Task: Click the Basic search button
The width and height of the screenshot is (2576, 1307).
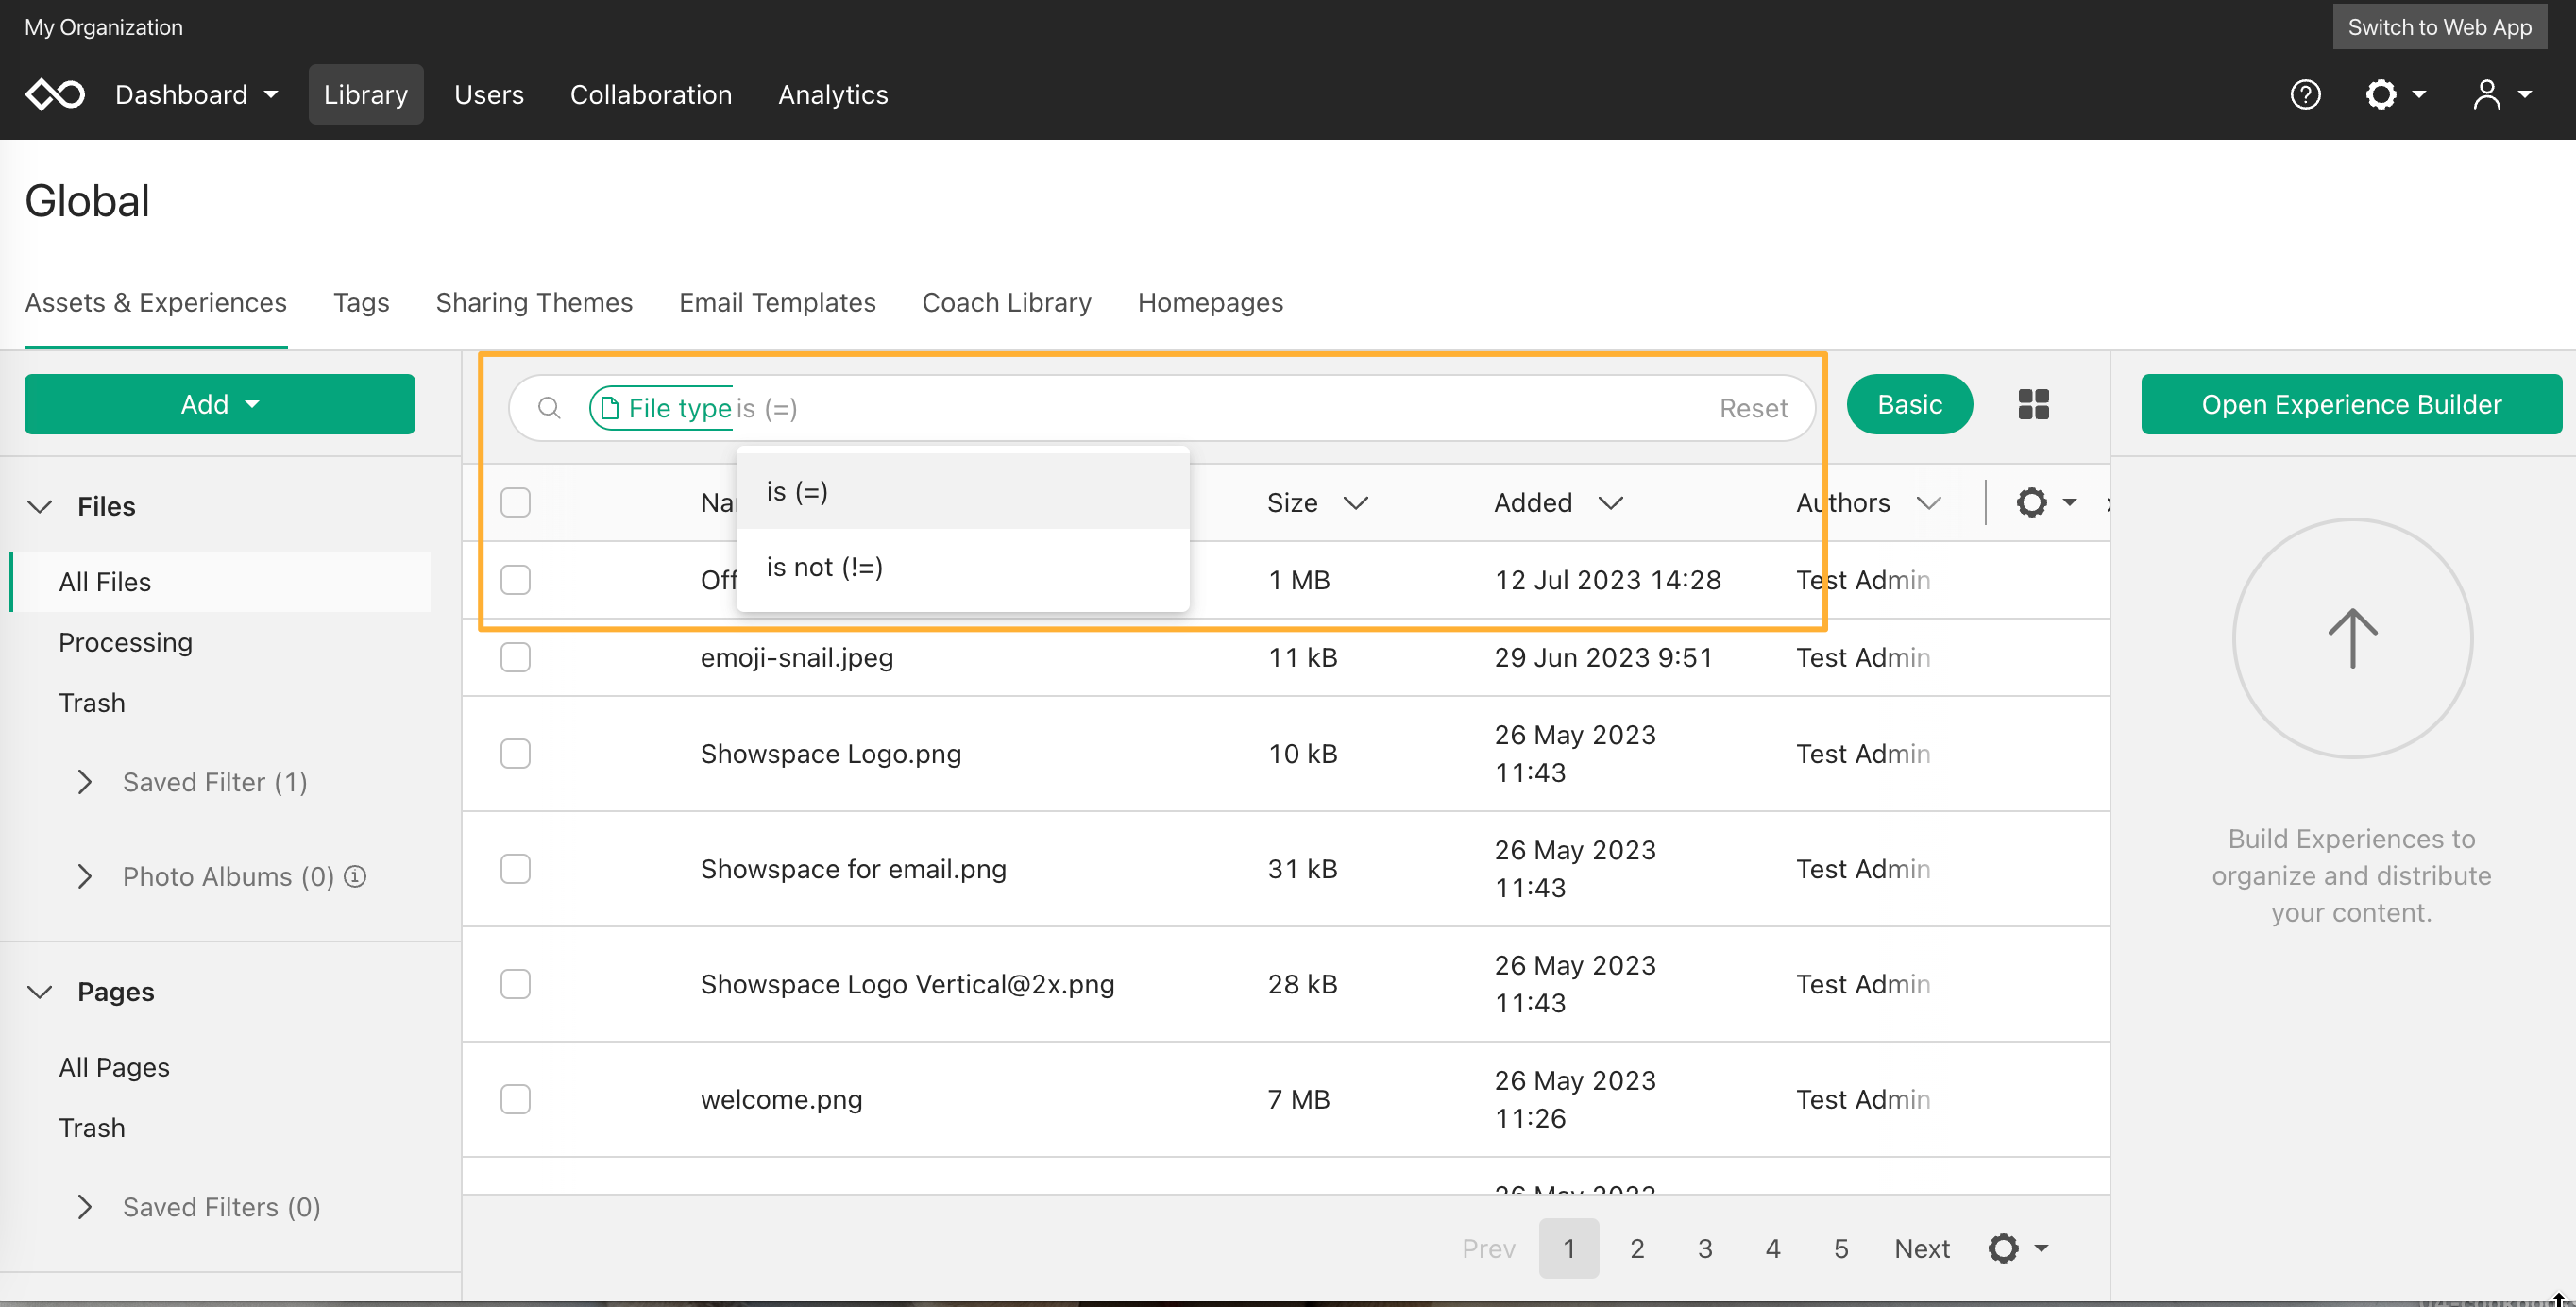Action: pyautogui.click(x=1909, y=404)
